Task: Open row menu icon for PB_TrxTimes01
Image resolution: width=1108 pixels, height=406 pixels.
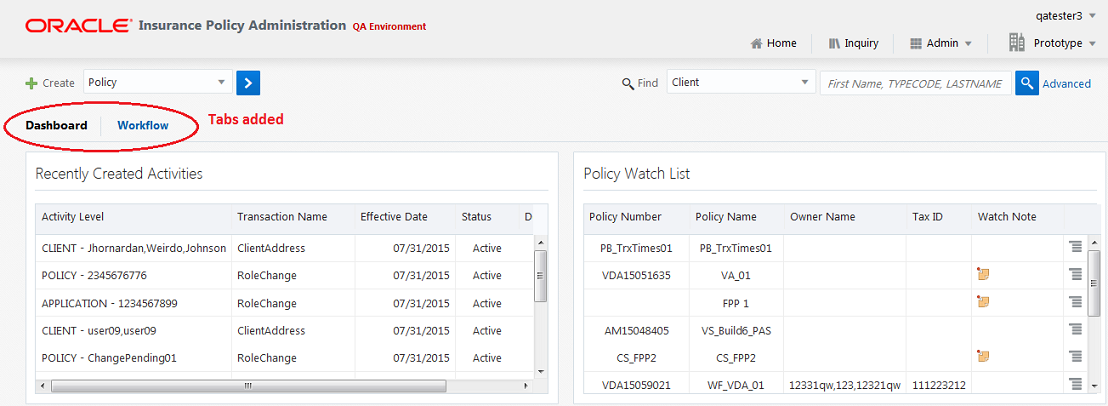Action: pos(1075,246)
